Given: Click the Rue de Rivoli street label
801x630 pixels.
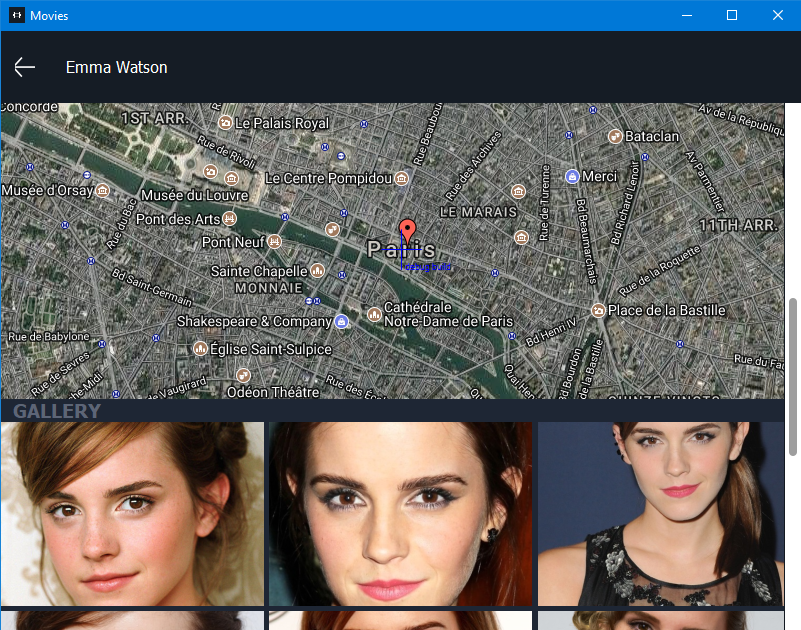Looking at the screenshot, I should (x=226, y=152).
